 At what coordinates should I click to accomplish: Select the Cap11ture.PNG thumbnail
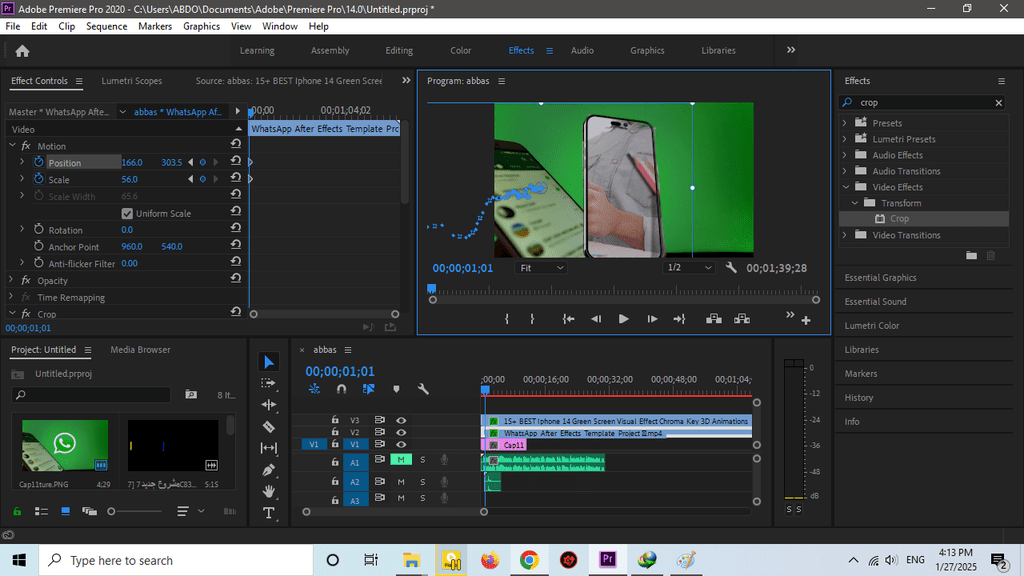(x=65, y=445)
